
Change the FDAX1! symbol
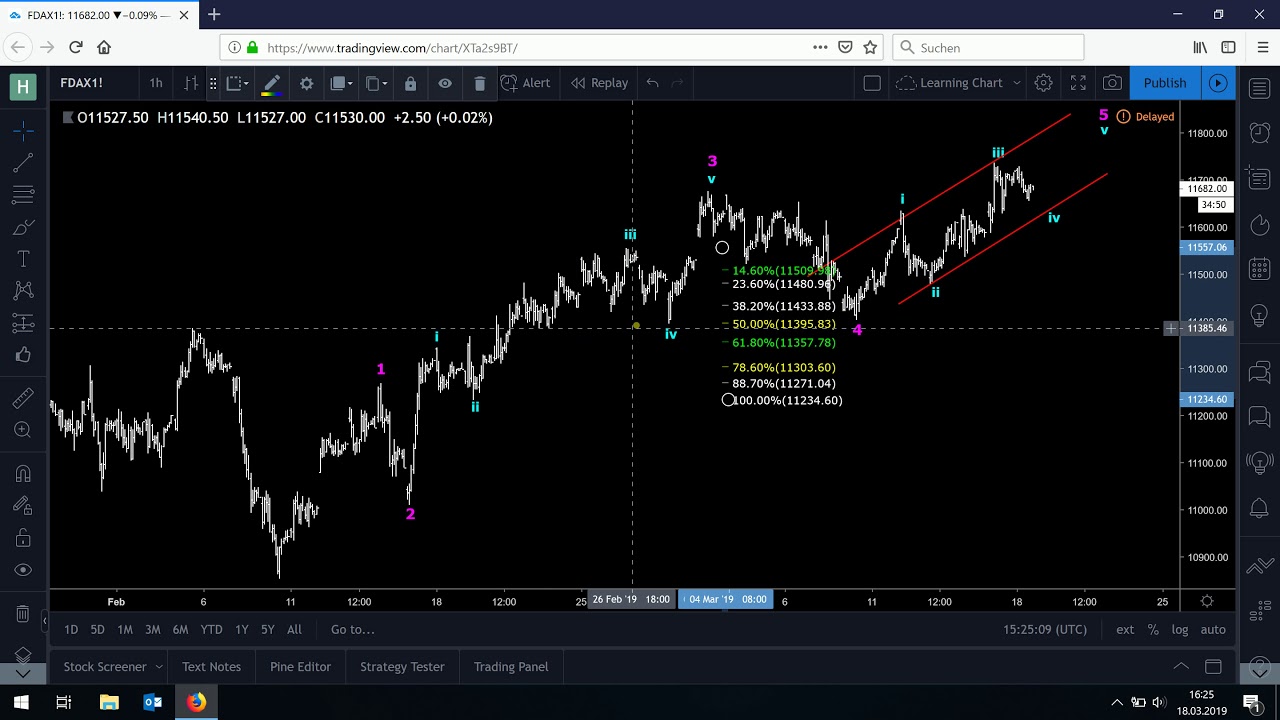(x=82, y=83)
